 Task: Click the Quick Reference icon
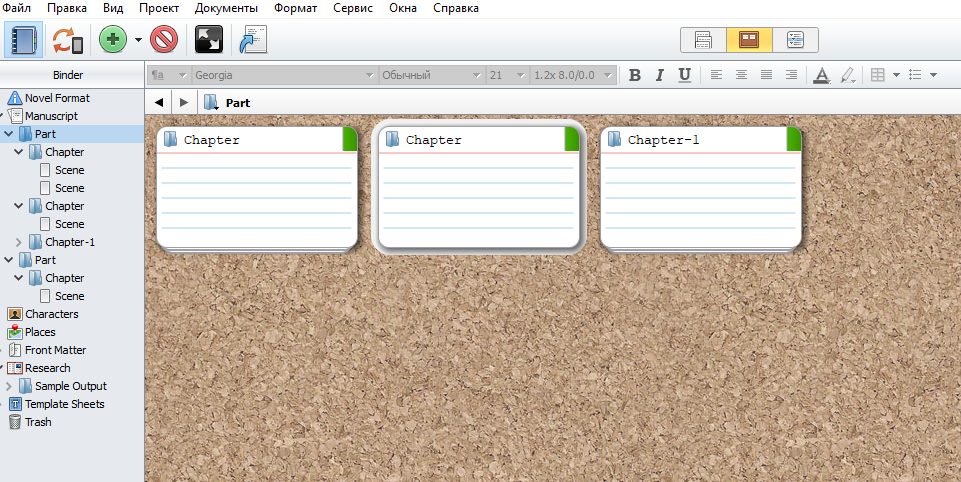click(x=254, y=40)
